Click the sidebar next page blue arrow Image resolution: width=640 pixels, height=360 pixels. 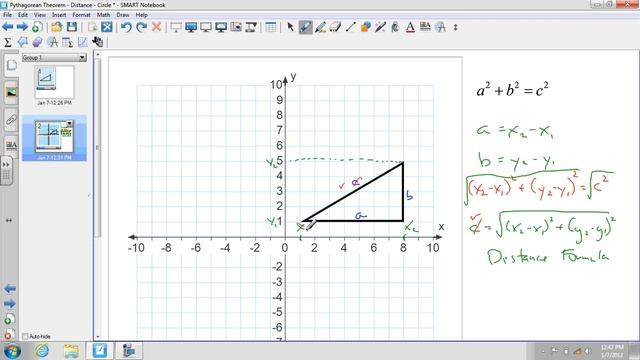click(x=10, y=304)
